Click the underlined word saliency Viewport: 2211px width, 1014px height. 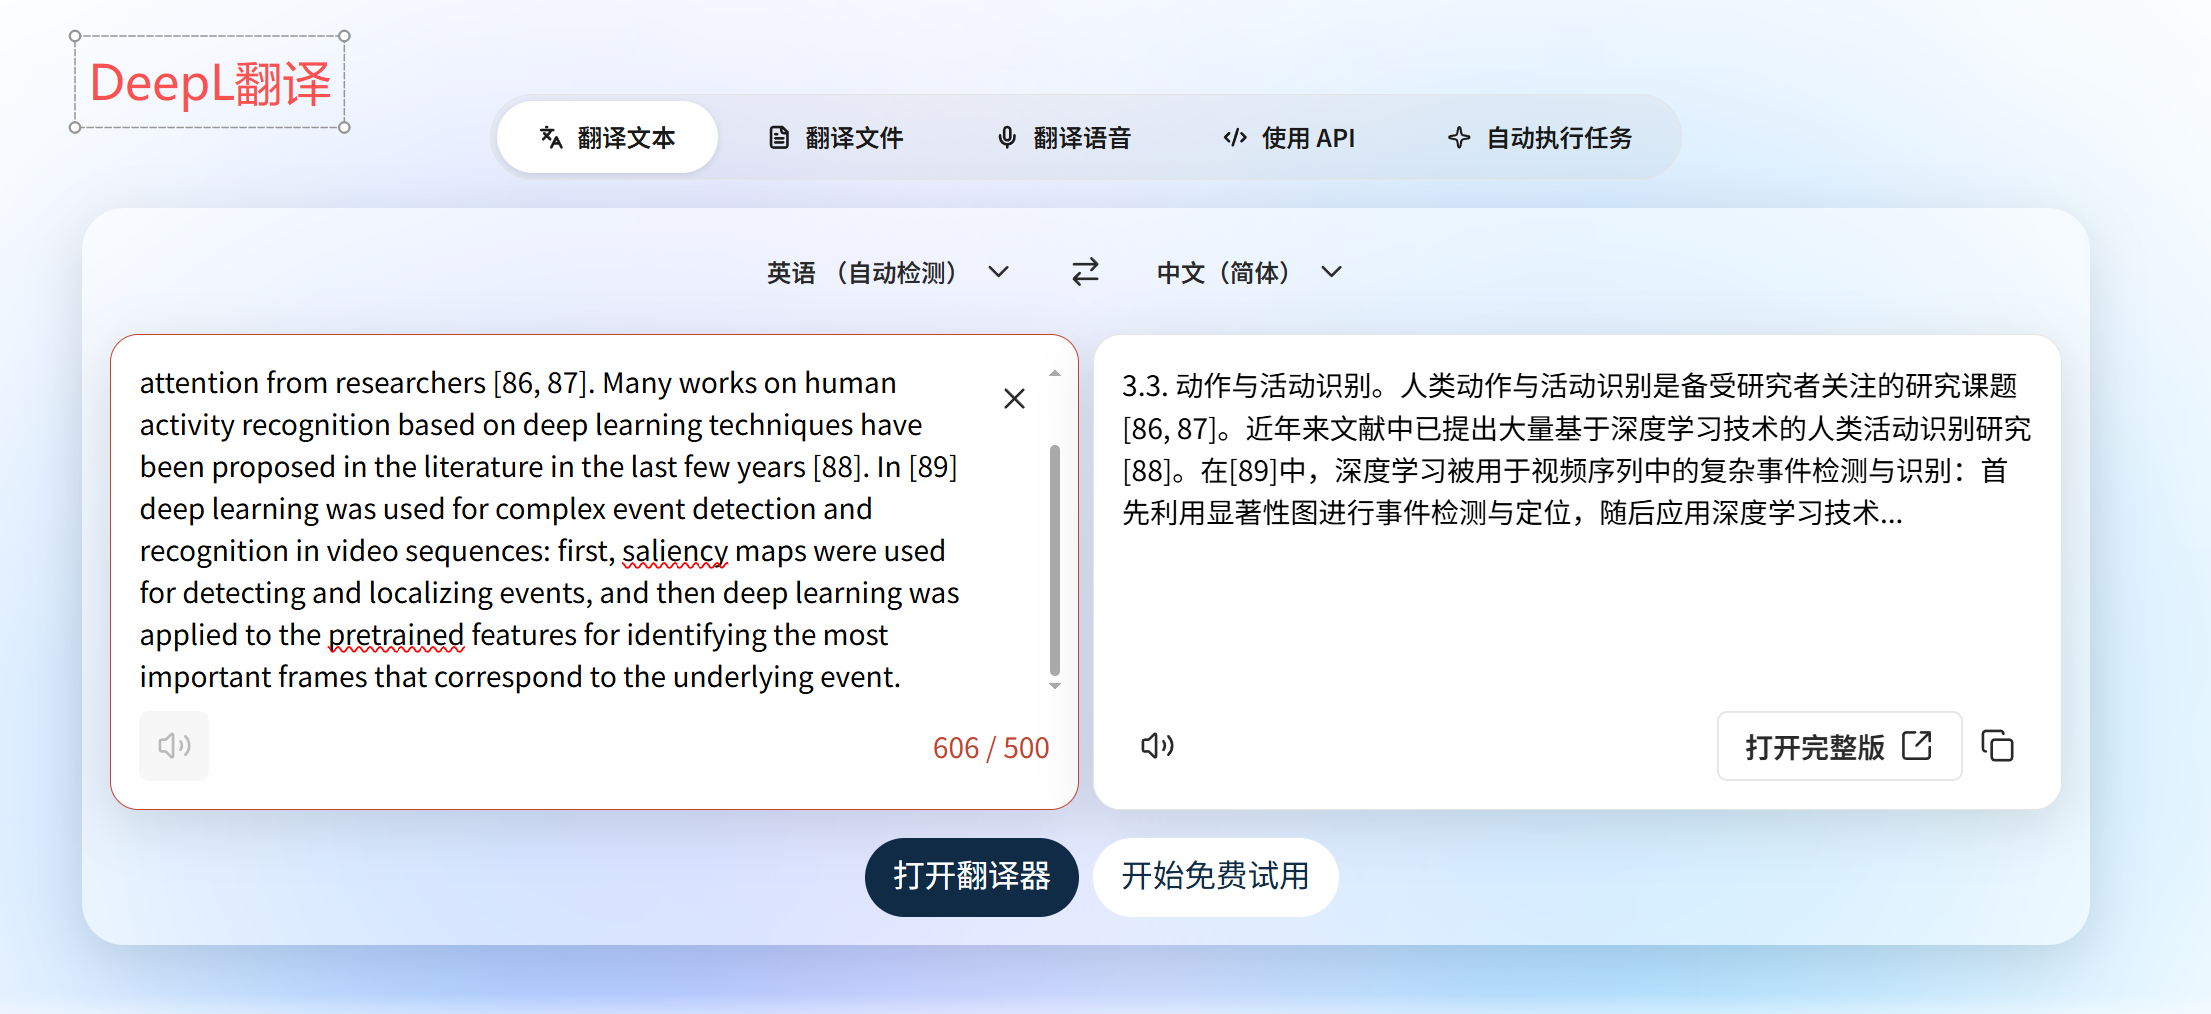(675, 551)
